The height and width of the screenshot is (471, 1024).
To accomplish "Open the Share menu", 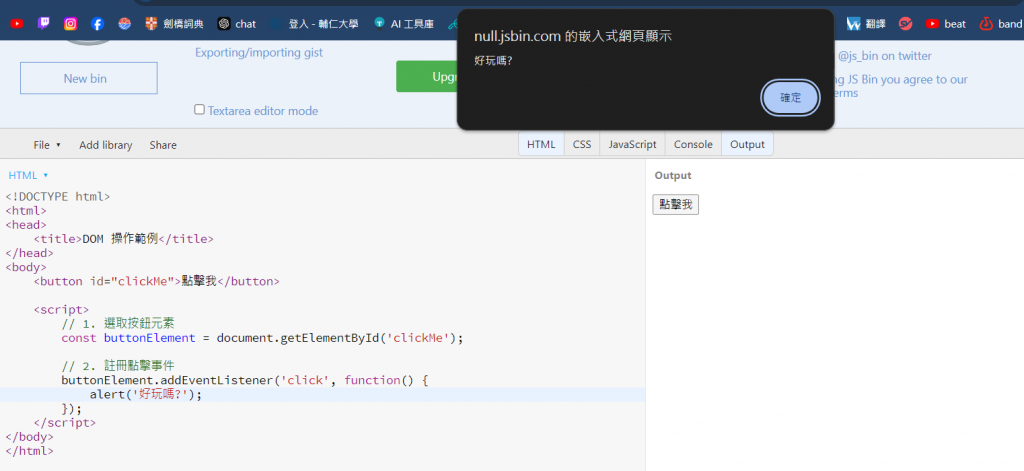I will [x=163, y=145].
